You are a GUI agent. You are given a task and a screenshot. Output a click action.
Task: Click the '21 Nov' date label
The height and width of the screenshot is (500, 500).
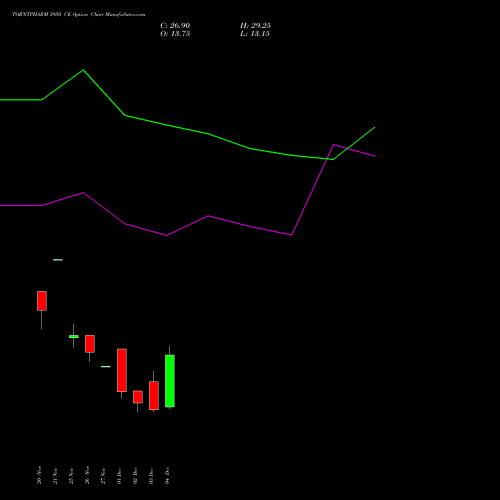[55, 475]
